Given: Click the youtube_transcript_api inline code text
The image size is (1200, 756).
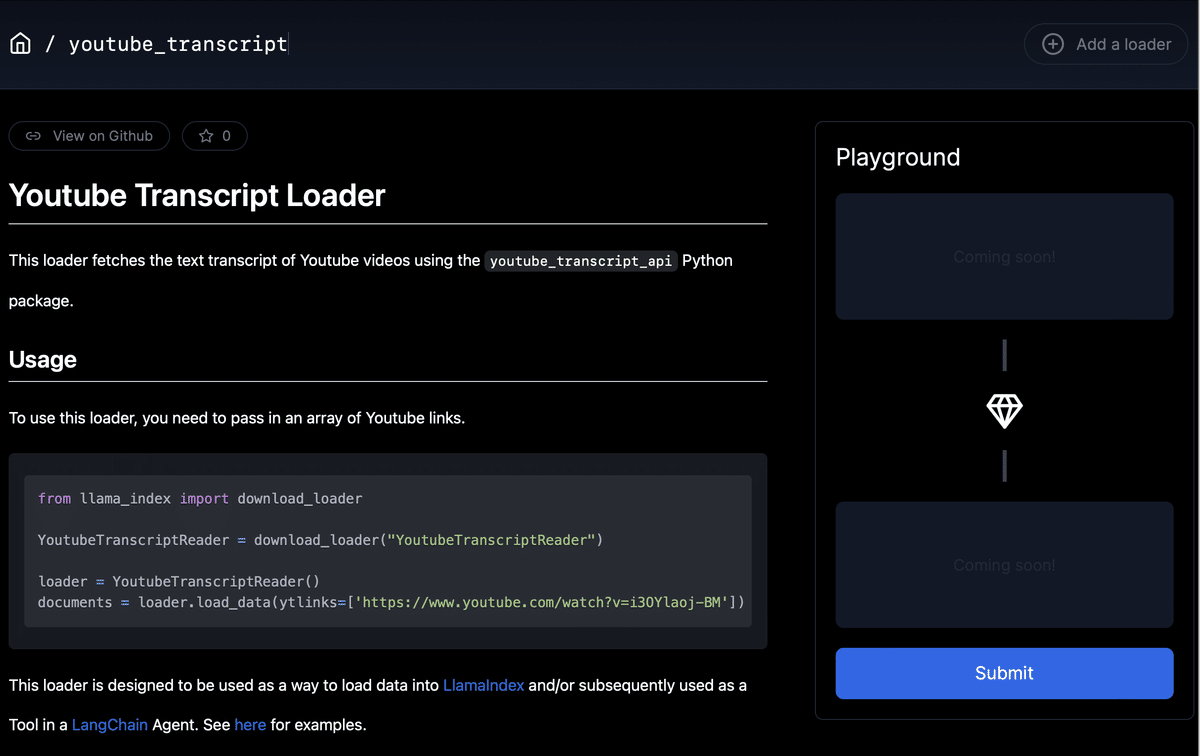Looking at the screenshot, I should click(581, 261).
